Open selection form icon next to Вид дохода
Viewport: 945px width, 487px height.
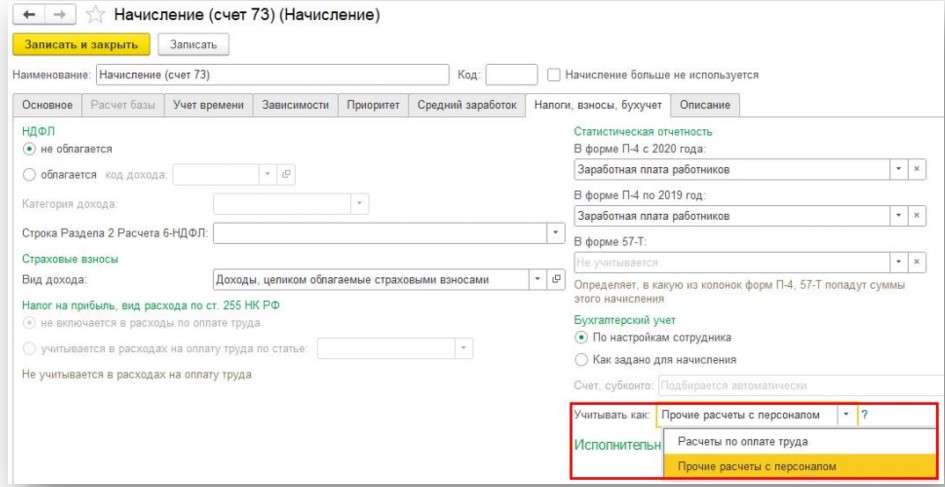coord(558,280)
